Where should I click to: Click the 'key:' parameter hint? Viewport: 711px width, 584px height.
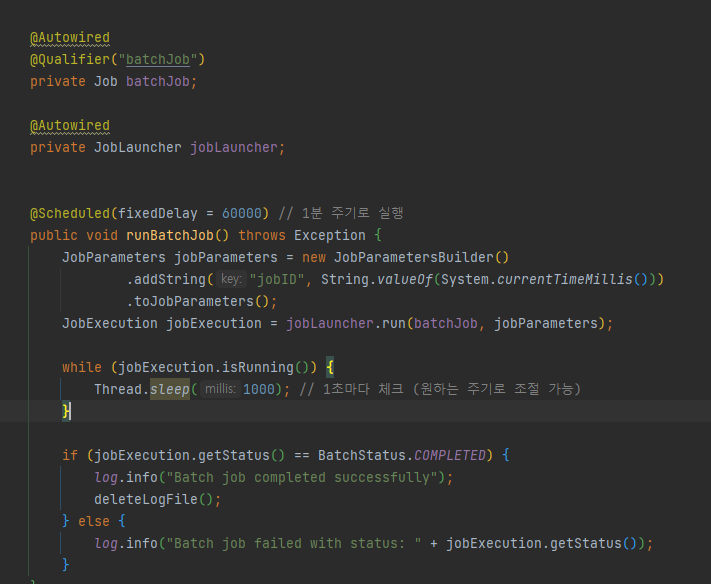(231, 279)
